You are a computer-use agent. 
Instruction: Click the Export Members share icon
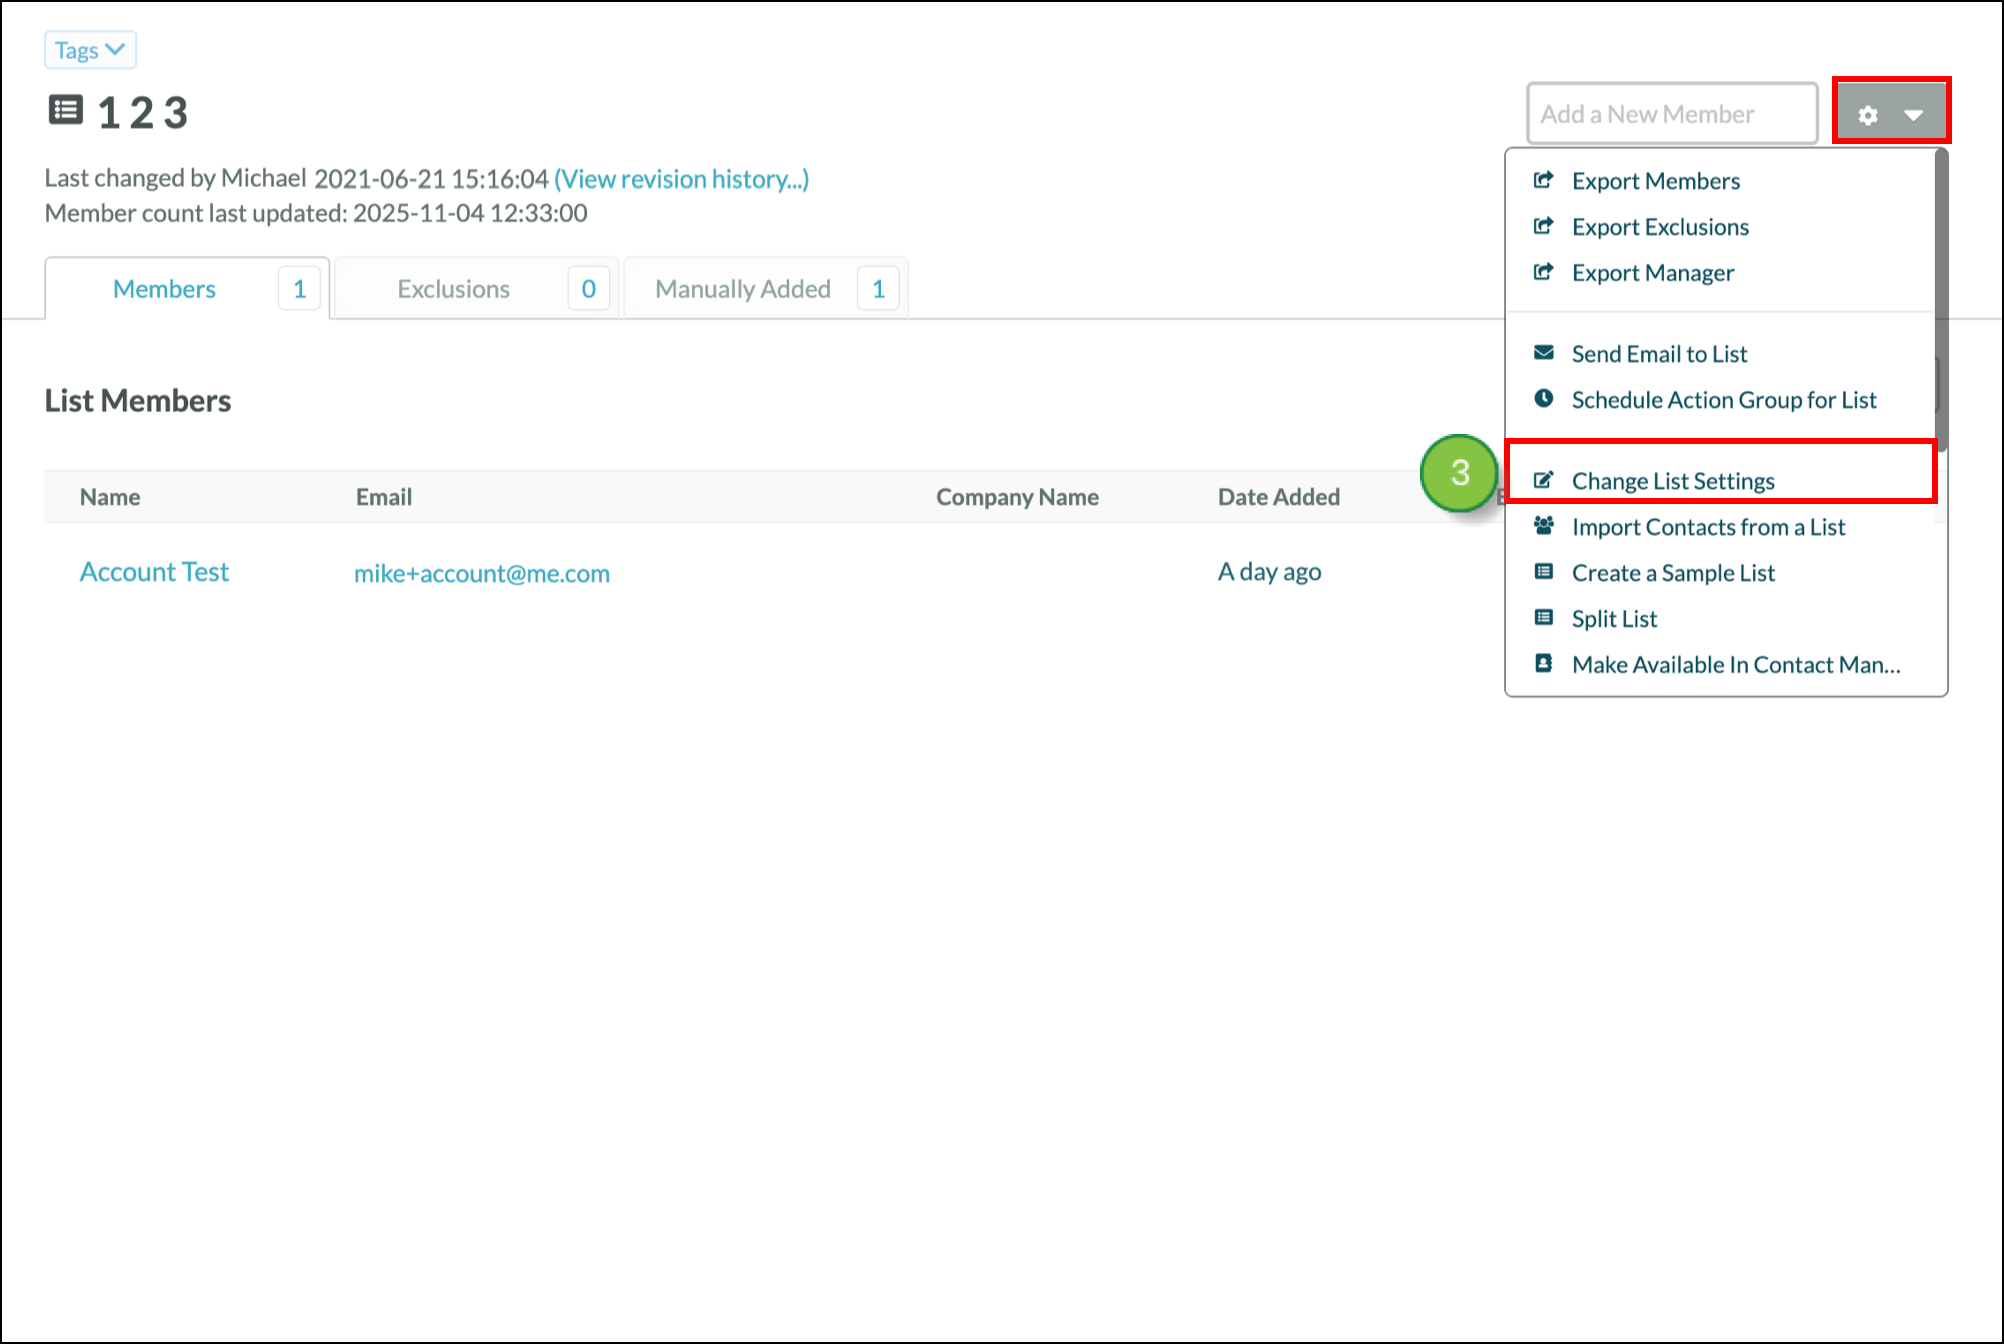[1543, 180]
